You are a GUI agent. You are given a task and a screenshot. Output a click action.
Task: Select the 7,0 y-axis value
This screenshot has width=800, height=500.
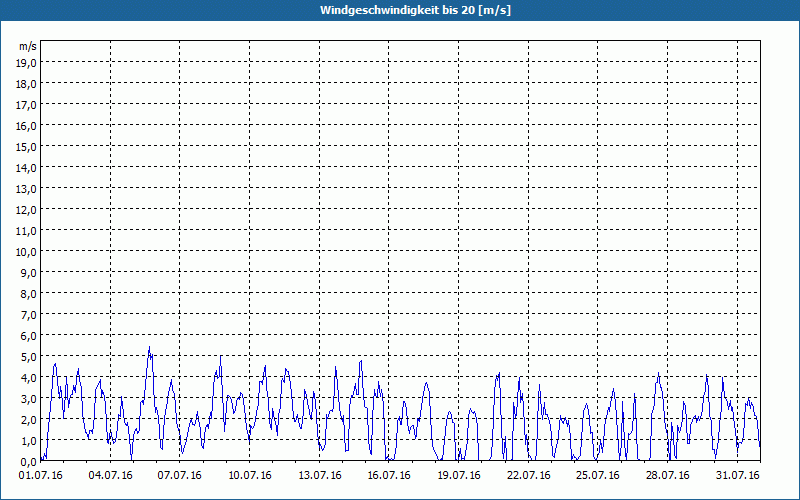pos(30,315)
